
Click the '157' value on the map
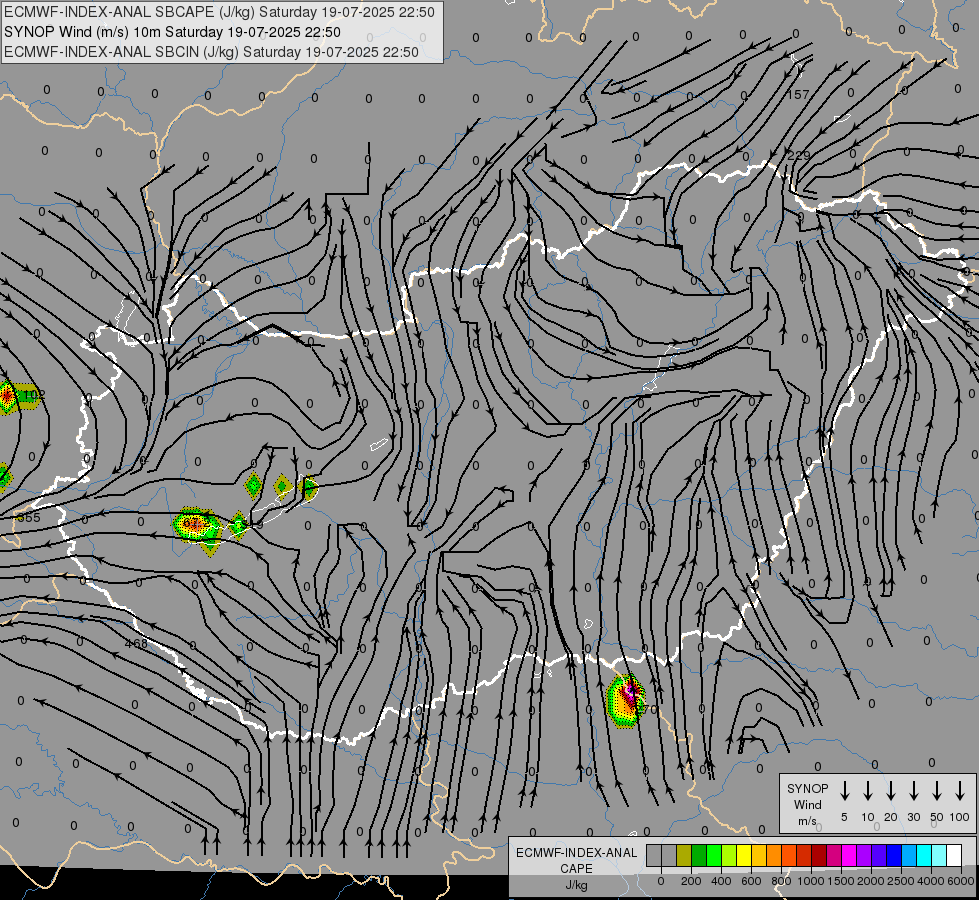pyautogui.click(x=798, y=94)
